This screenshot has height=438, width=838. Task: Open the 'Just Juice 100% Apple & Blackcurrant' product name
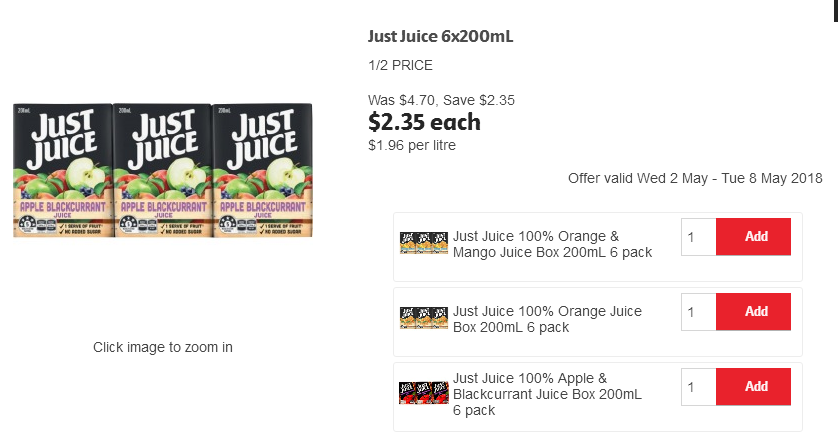[547, 394]
